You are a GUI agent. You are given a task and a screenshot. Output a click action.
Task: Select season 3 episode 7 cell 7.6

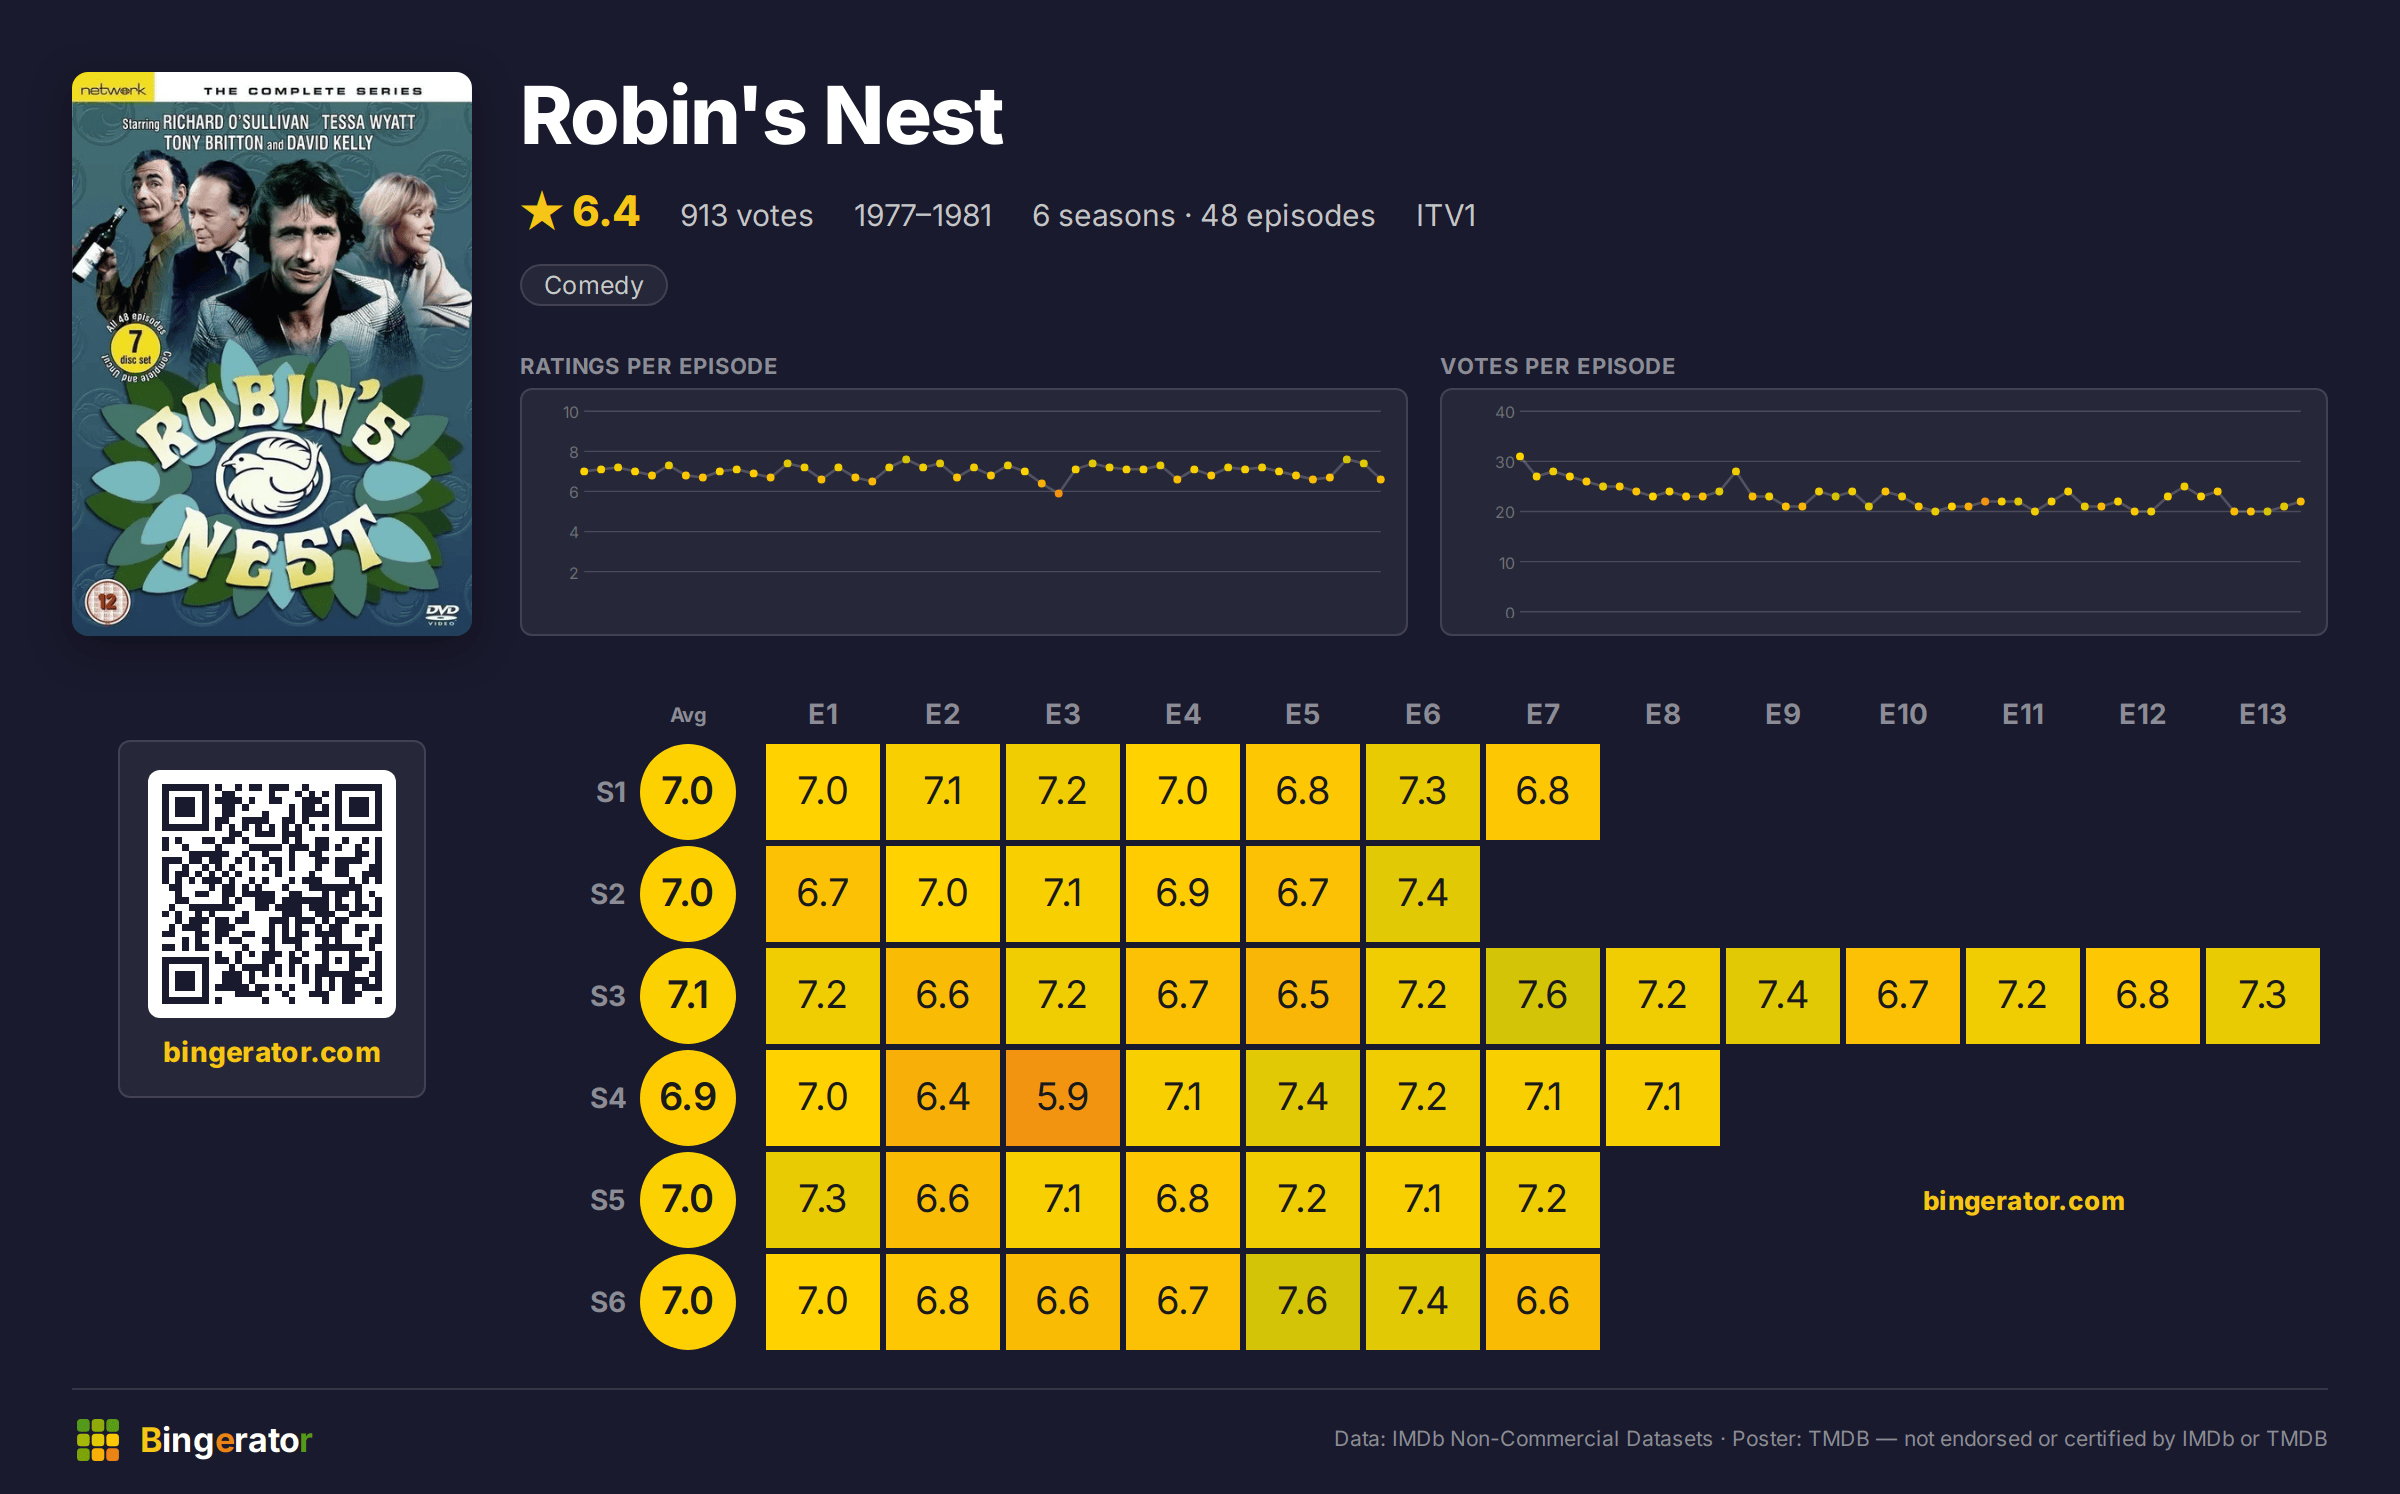pyautogui.click(x=1543, y=996)
